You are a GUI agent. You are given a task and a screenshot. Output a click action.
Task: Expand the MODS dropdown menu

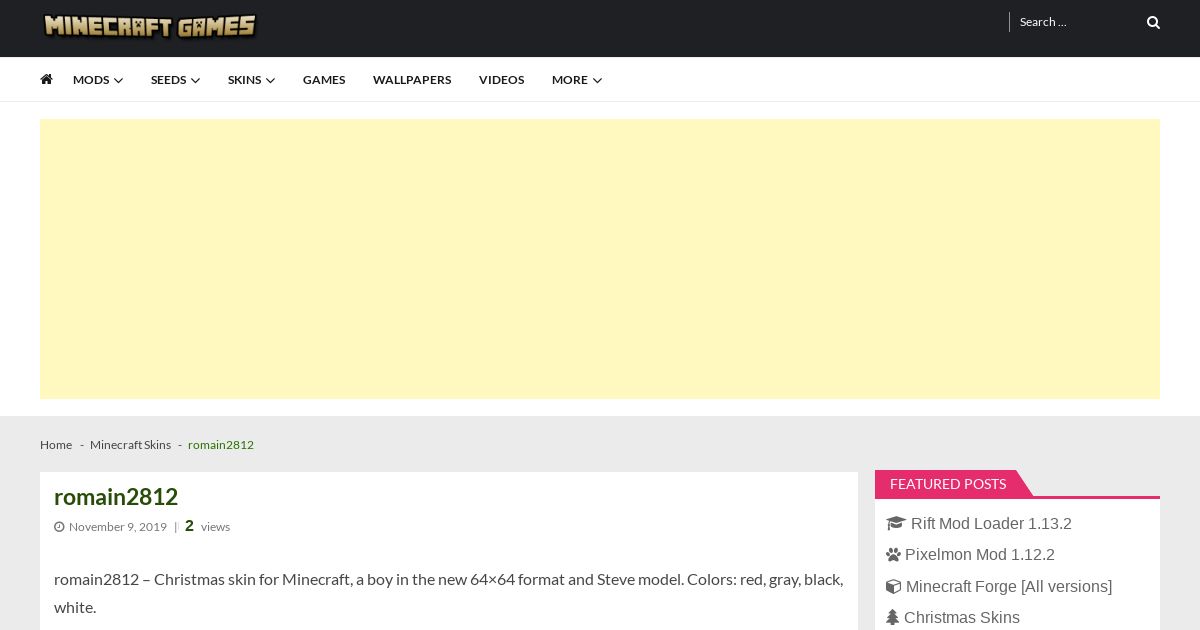(x=98, y=80)
